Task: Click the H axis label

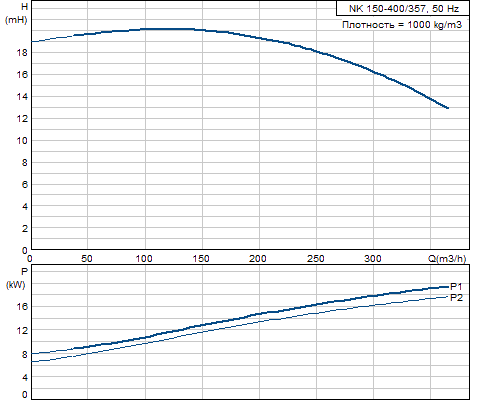Action: (x=24, y=7)
